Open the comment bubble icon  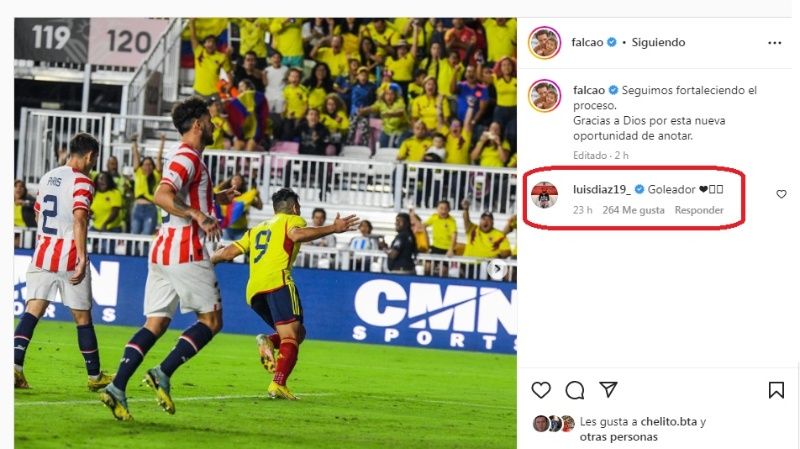point(574,390)
